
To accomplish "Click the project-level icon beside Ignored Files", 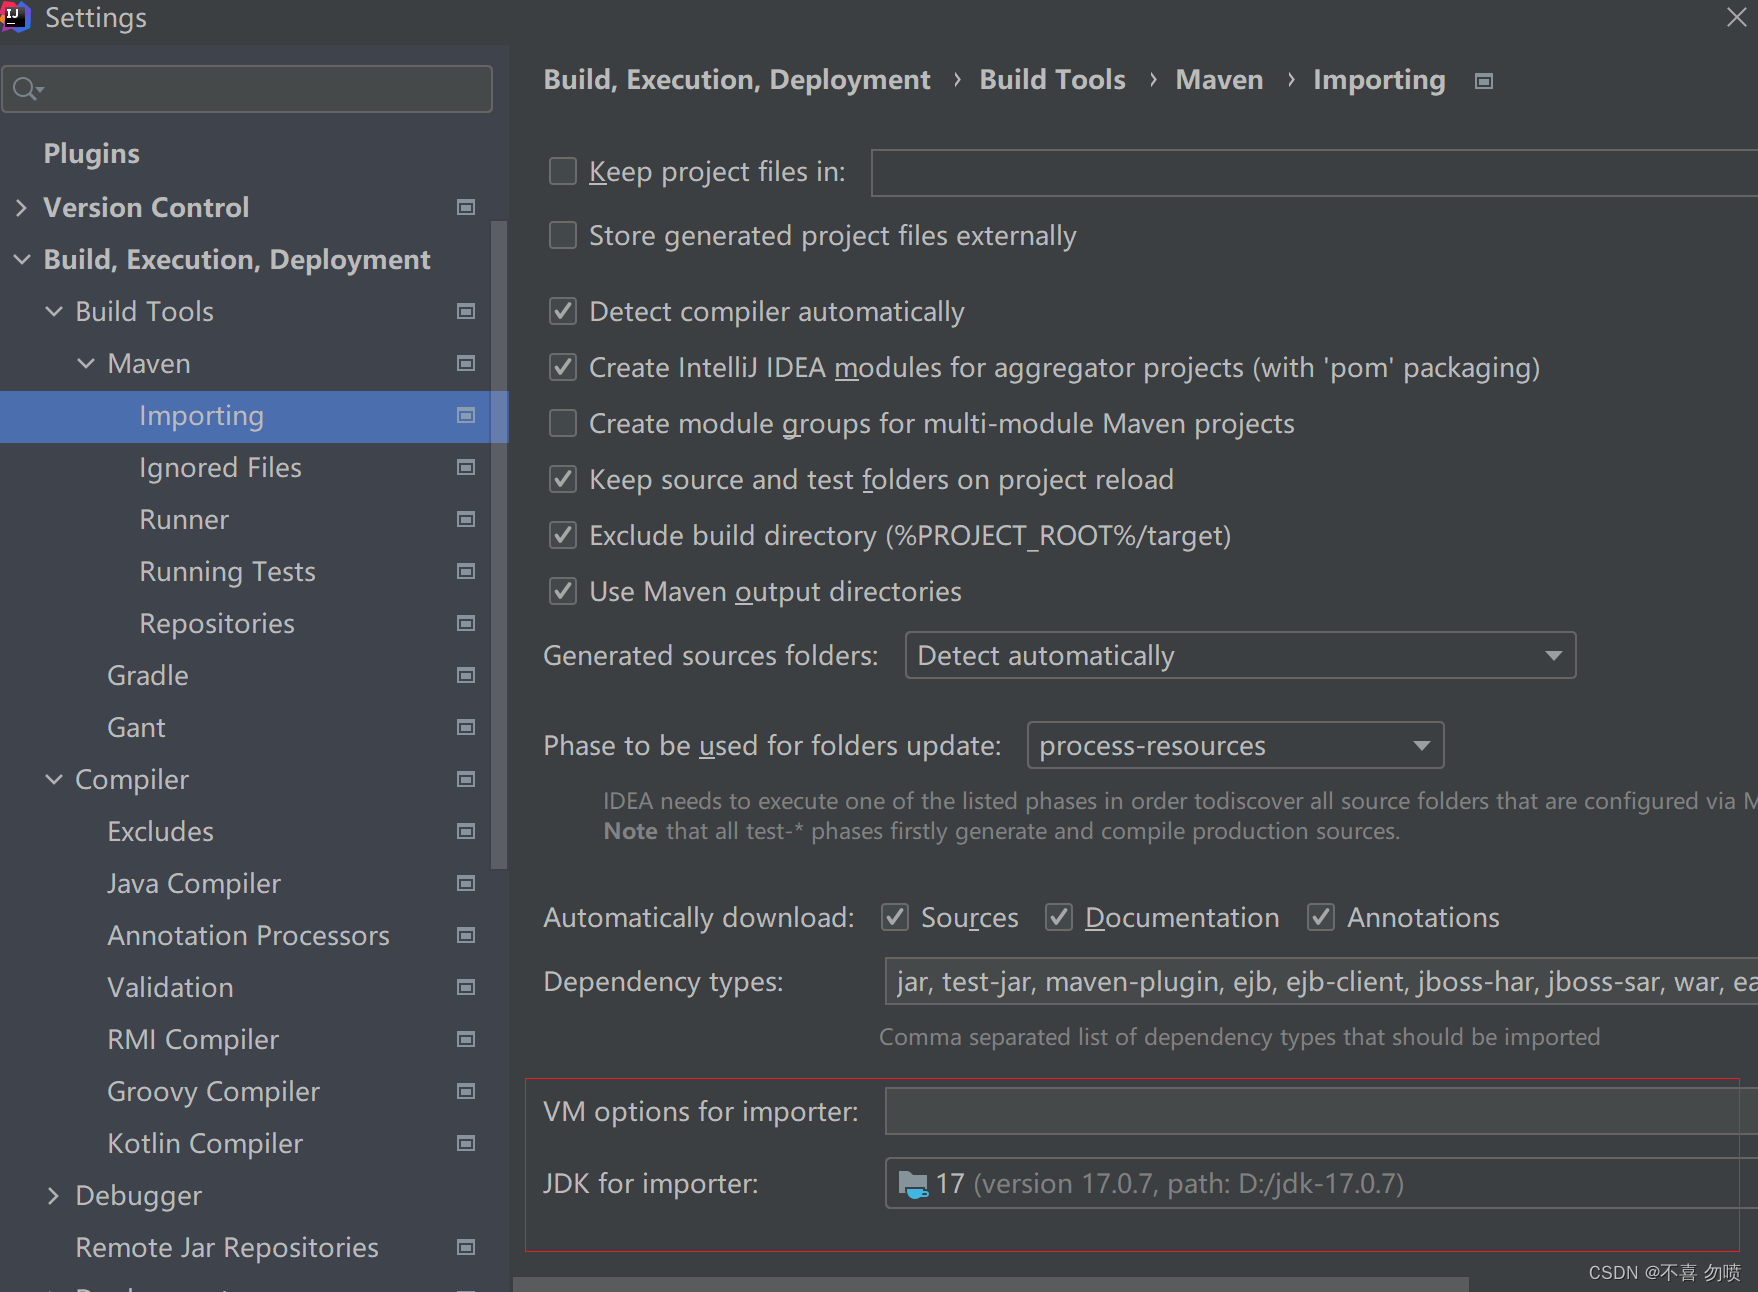I will (x=466, y=467).
